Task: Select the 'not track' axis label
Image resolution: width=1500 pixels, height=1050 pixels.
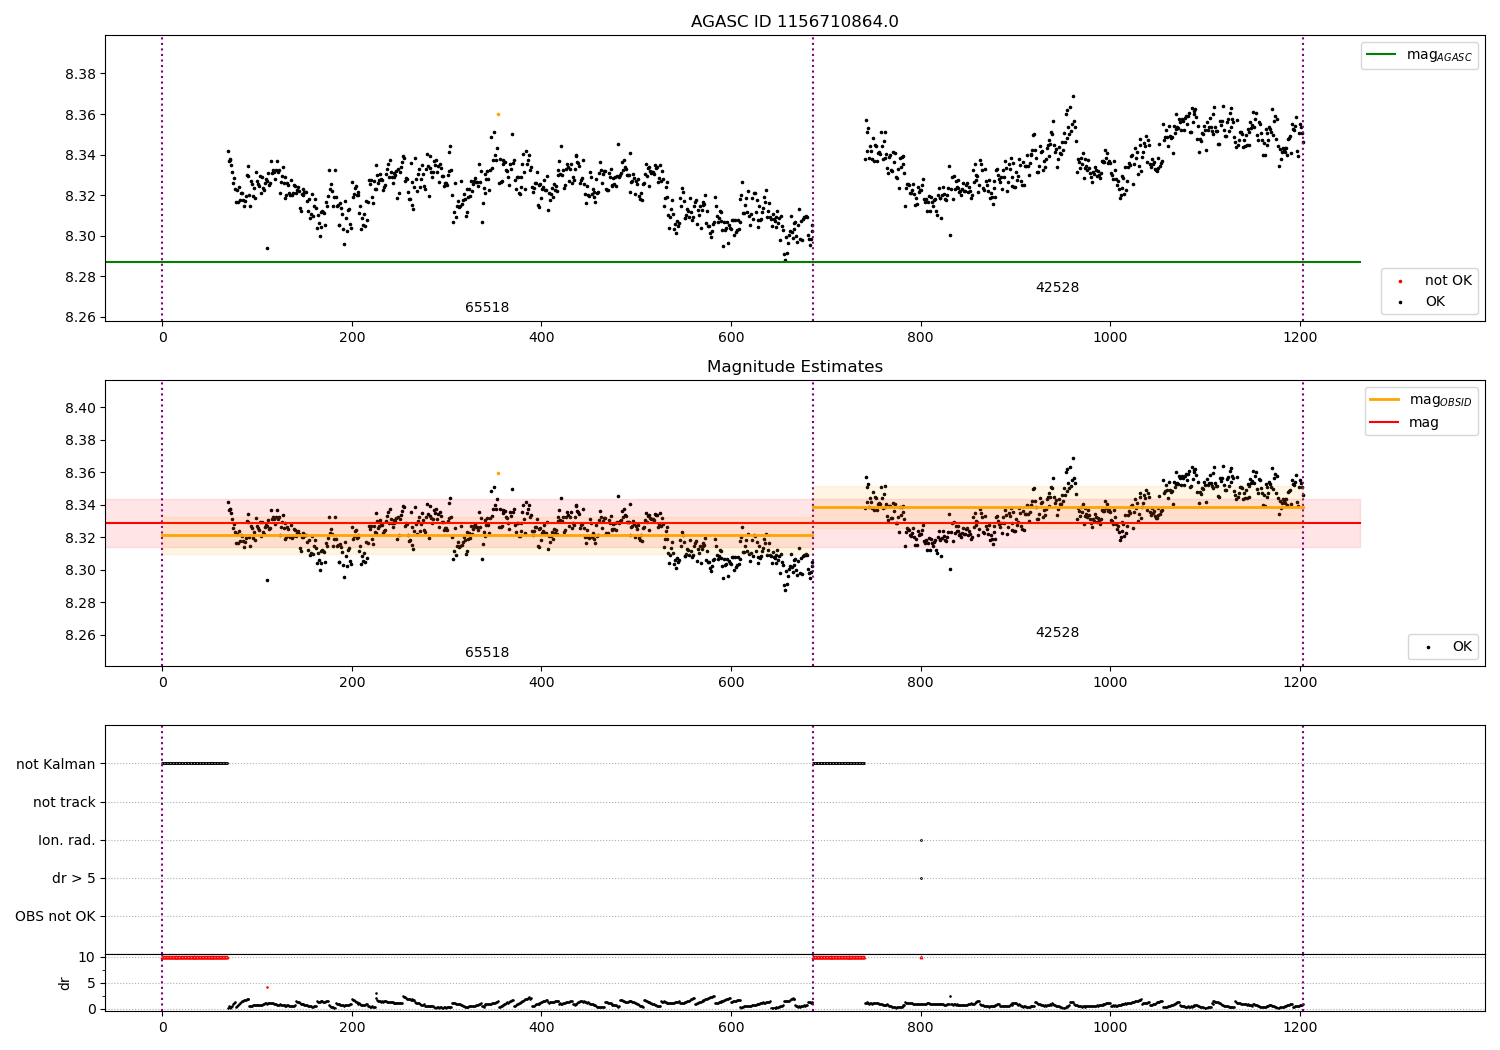Action: [64, 803]
